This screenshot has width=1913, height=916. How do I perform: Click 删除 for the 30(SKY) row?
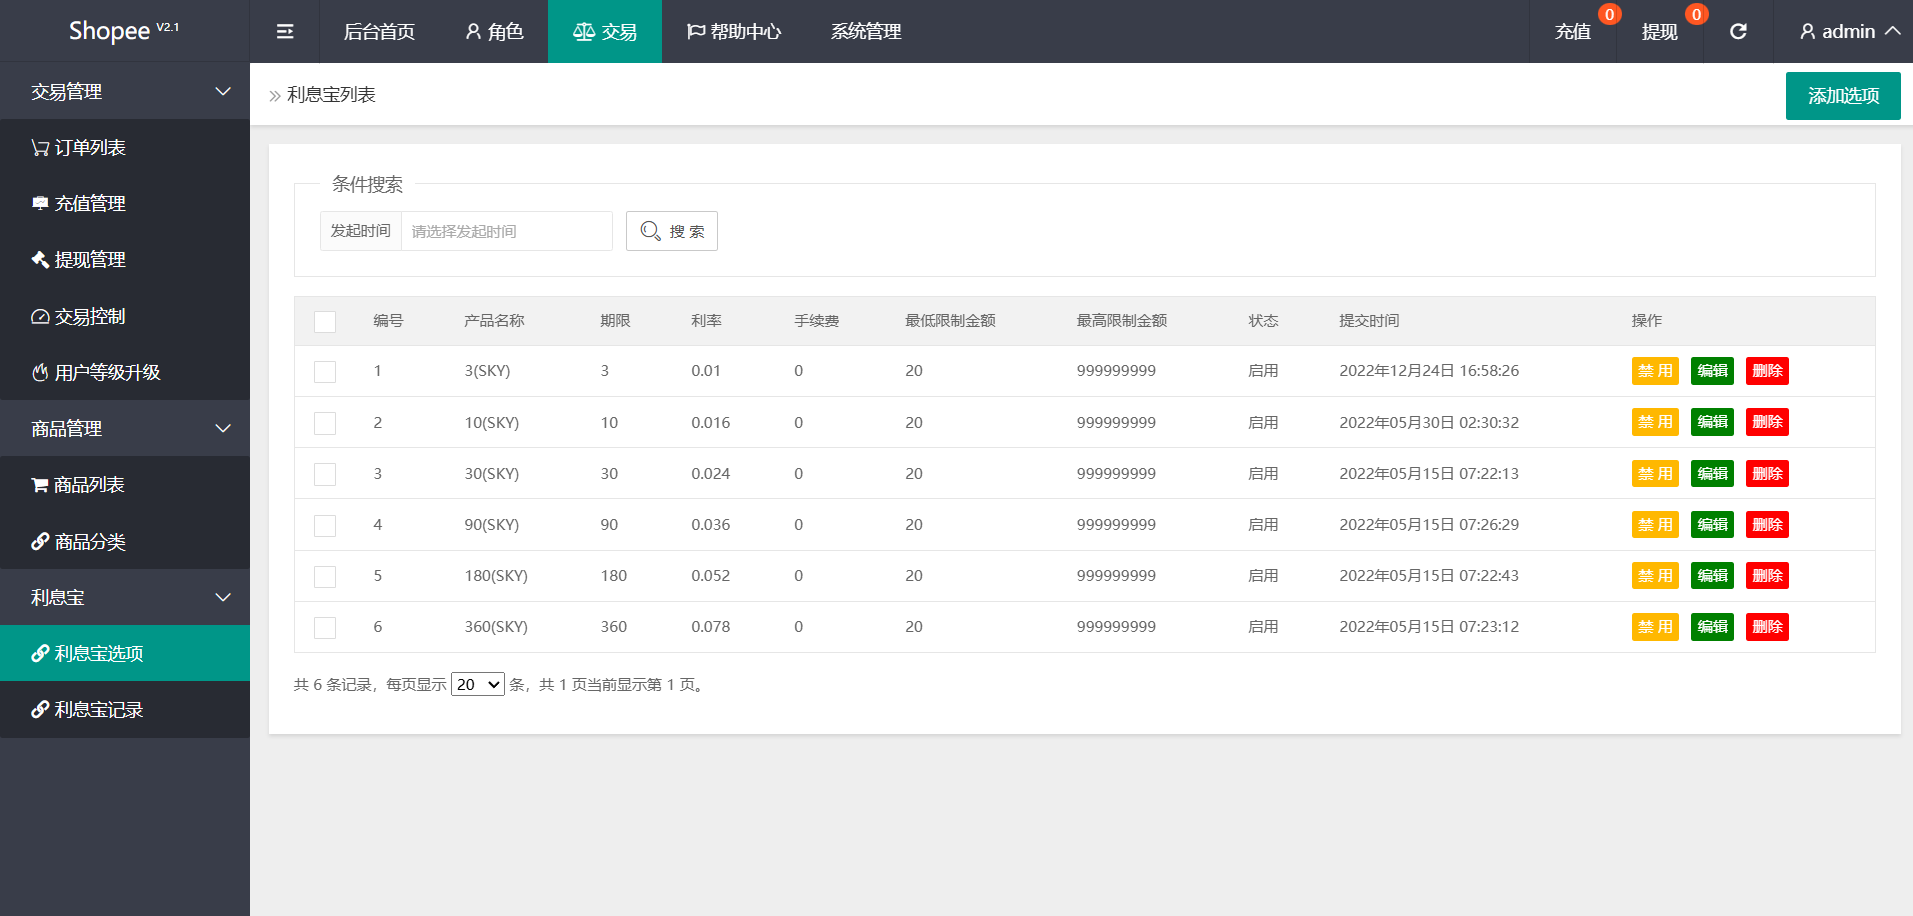[x=1767, y=474]
